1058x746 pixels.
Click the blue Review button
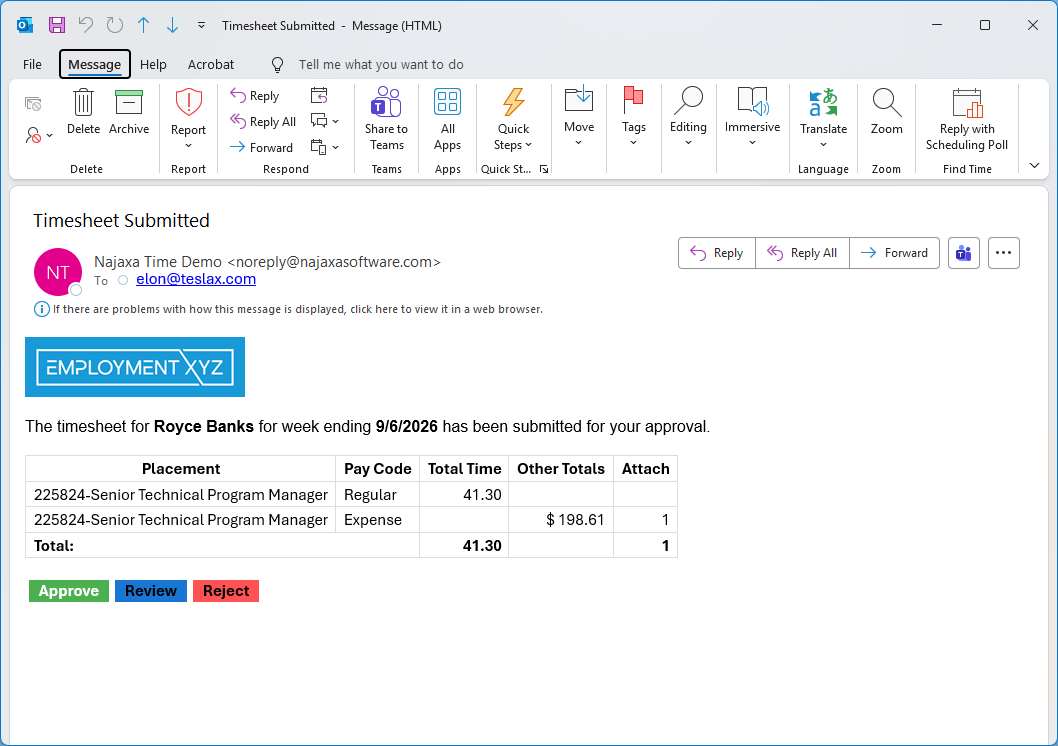(150, 591)
